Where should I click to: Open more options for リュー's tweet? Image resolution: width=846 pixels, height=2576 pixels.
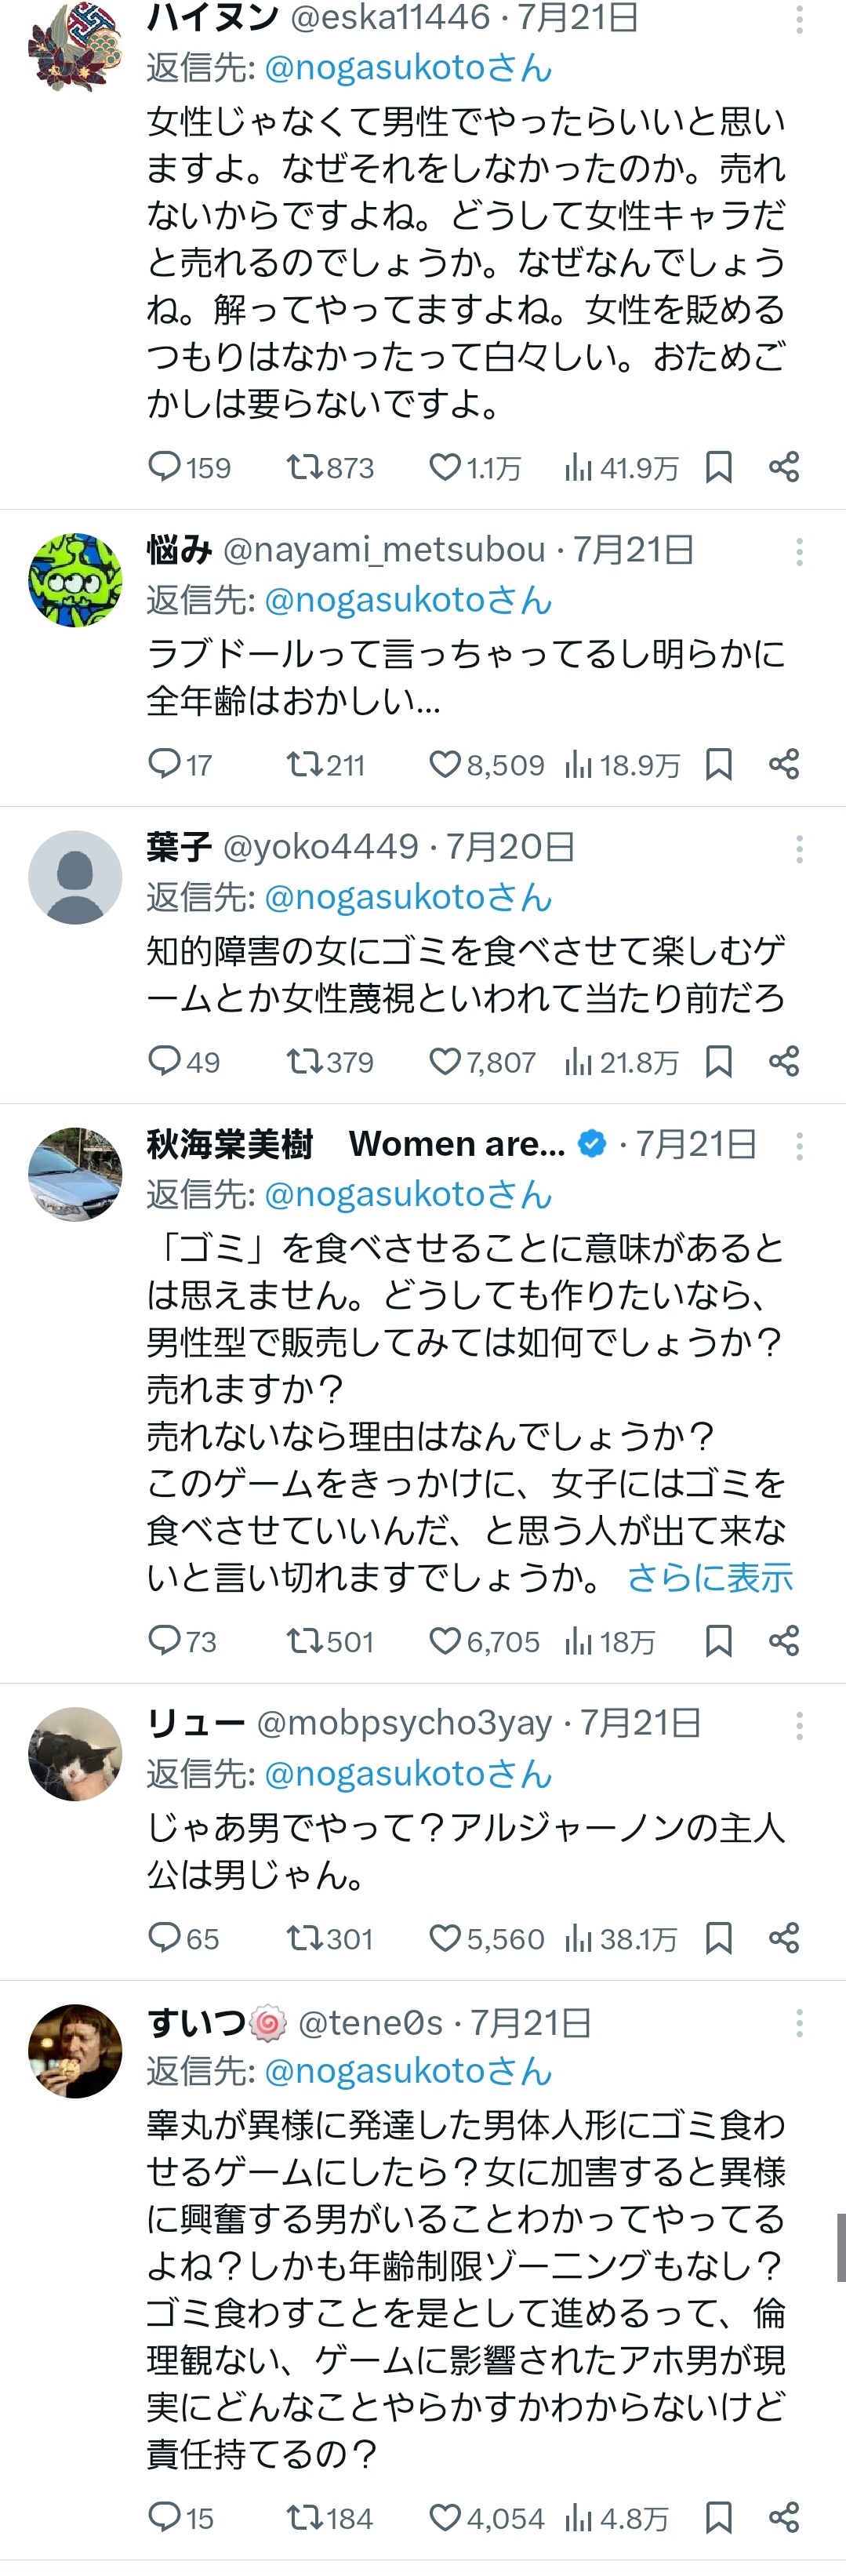[x=799, y=1725]
